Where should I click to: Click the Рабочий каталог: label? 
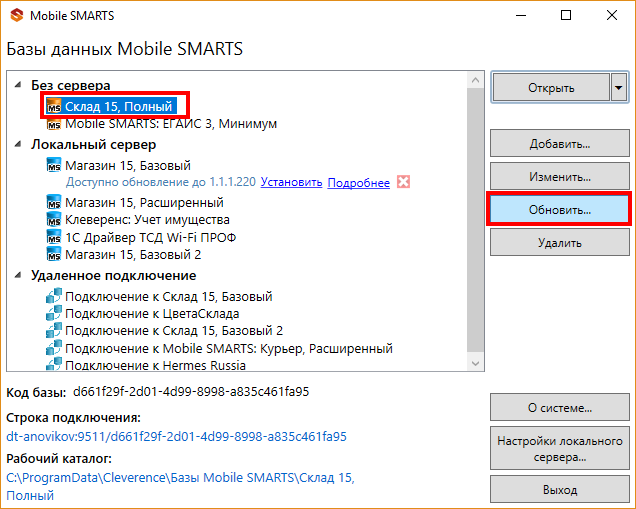[x=59, y=459]
